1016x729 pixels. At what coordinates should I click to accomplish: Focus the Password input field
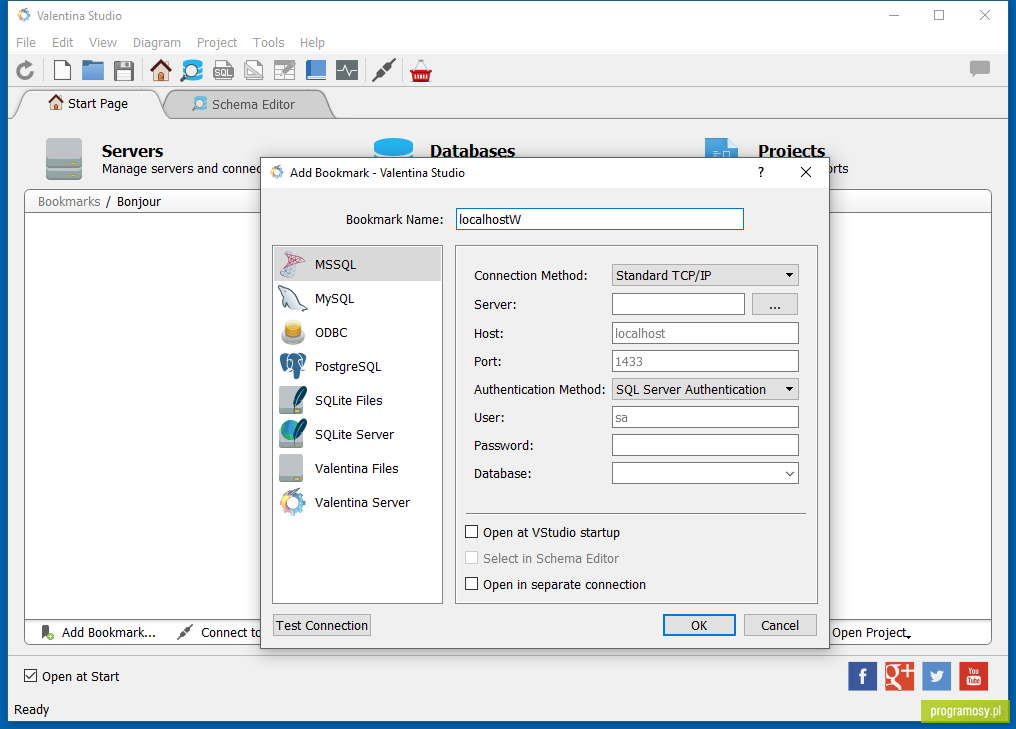705,445
